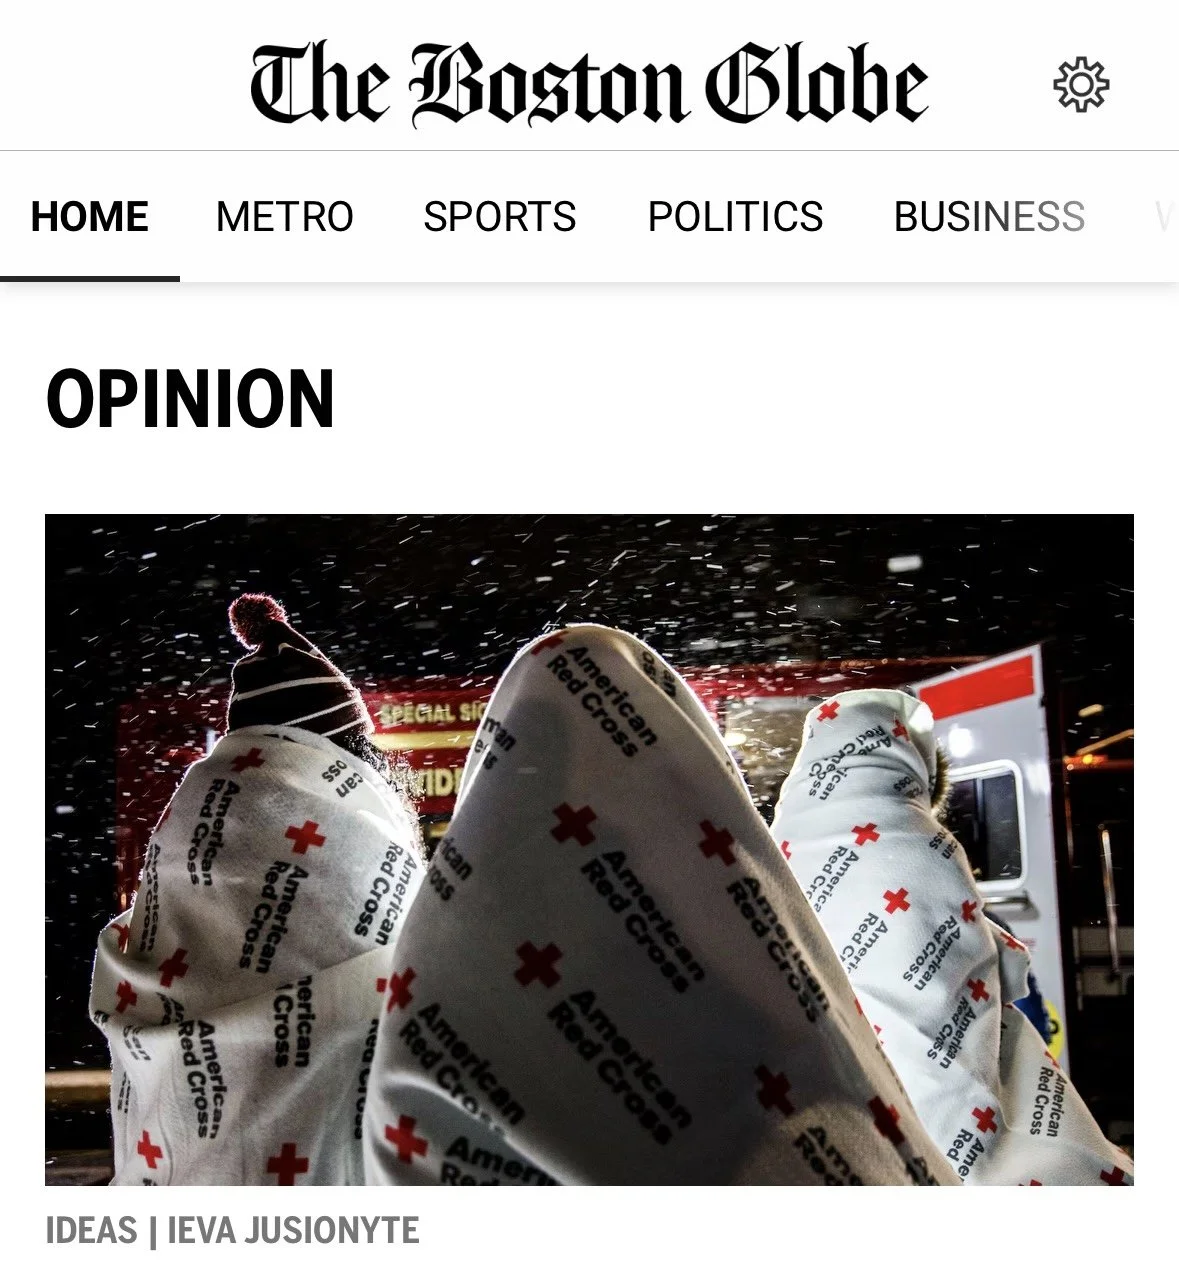Select the POLITICS tab
The height and width of the screenshot is (1277, 1179).
(x=735, y=216)
